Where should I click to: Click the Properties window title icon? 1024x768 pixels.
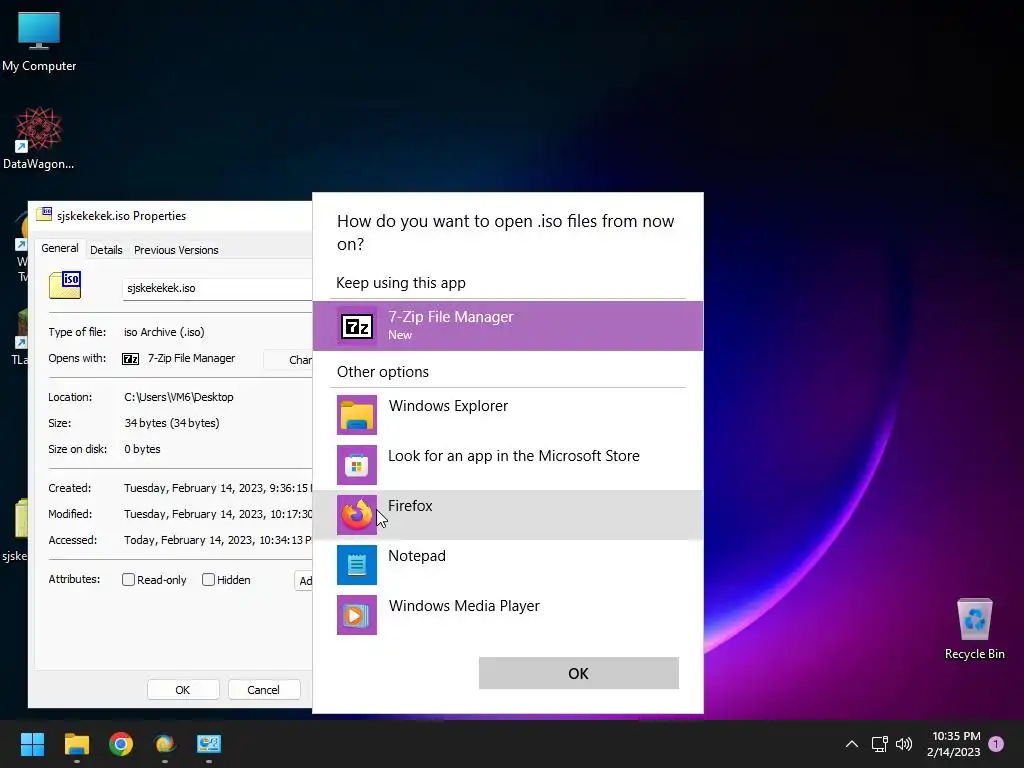coord(44,215)
